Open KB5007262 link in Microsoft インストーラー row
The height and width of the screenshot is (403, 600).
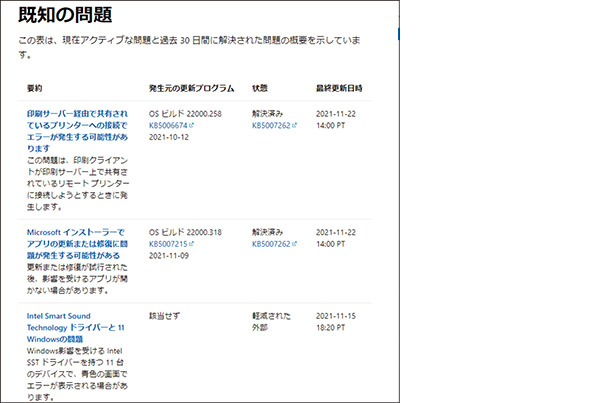[x=271, y=243]
